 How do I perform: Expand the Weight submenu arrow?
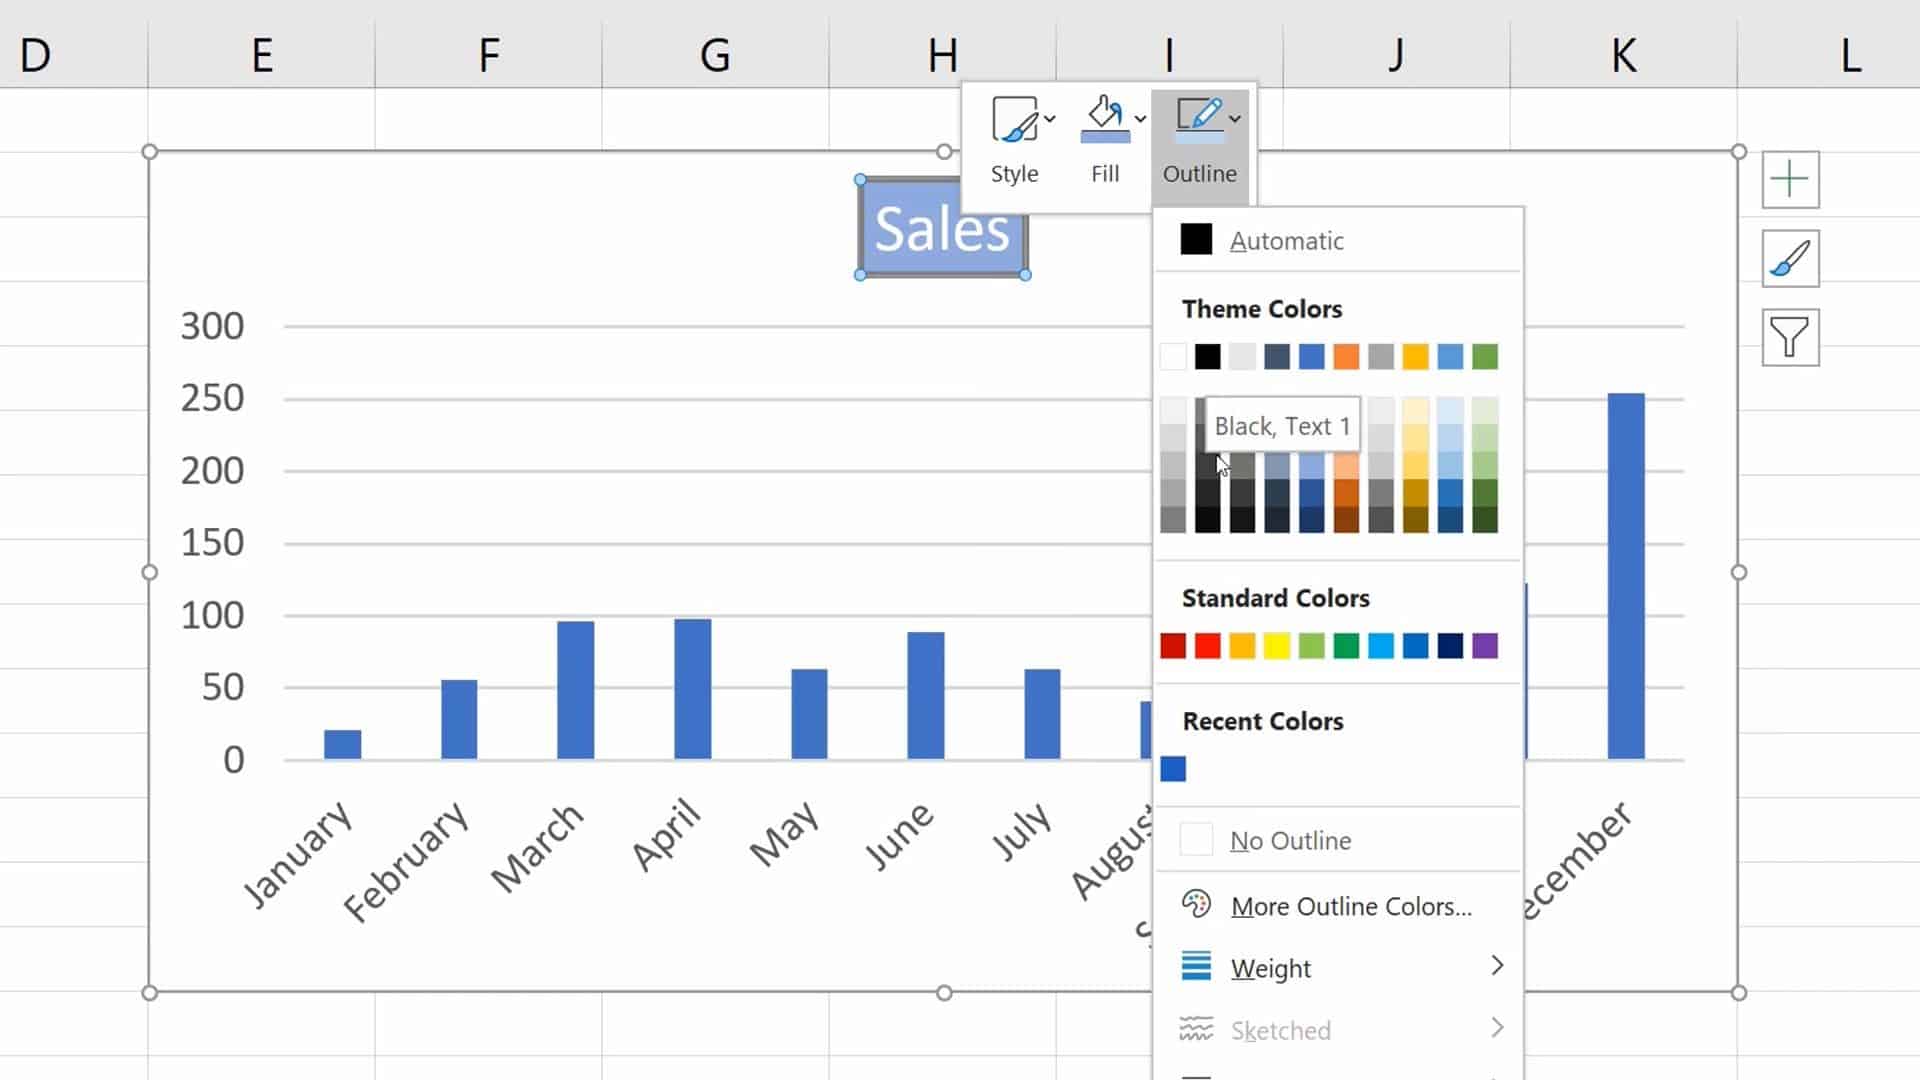pyautogui.click(x=1497, y=965)
